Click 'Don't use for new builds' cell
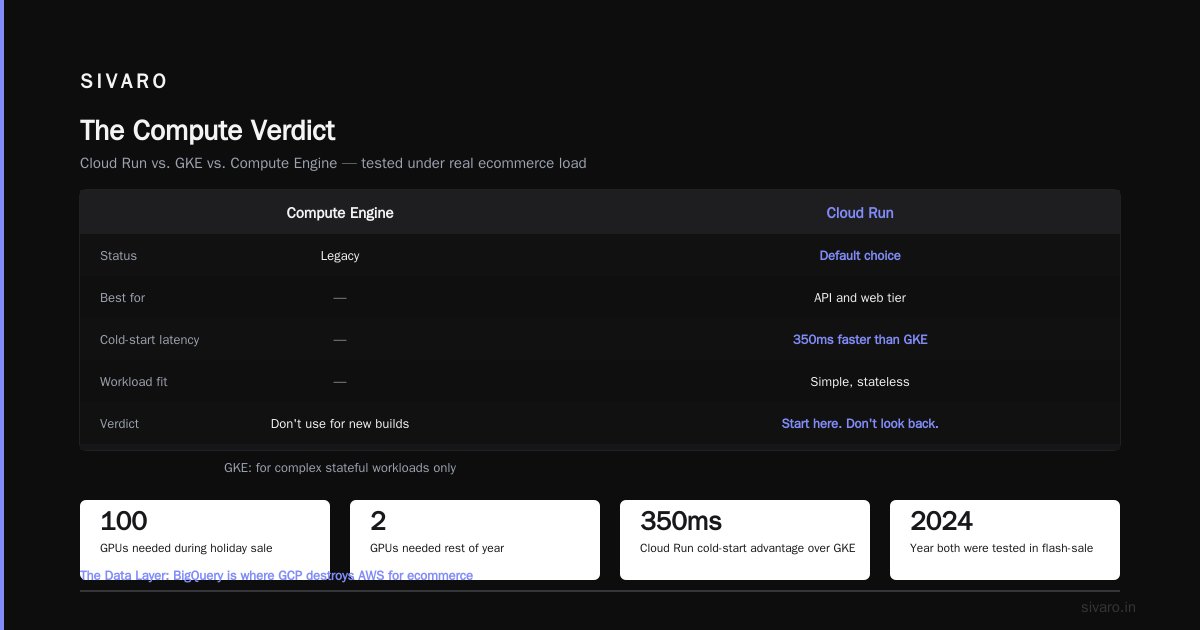The image size is (1200, 630). tap(340, 424)
